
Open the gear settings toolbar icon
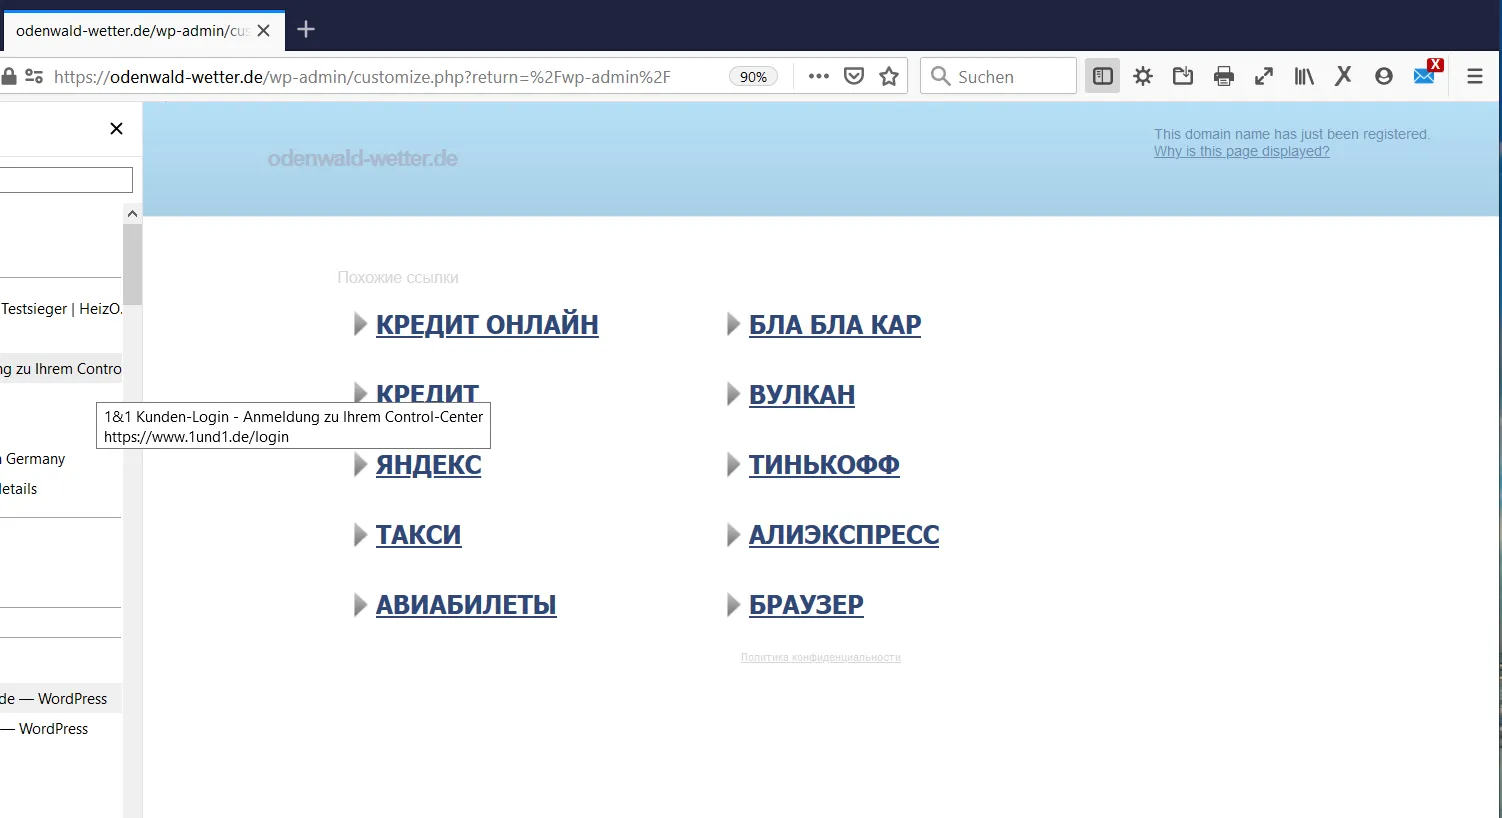click(x=1143, y=76)
